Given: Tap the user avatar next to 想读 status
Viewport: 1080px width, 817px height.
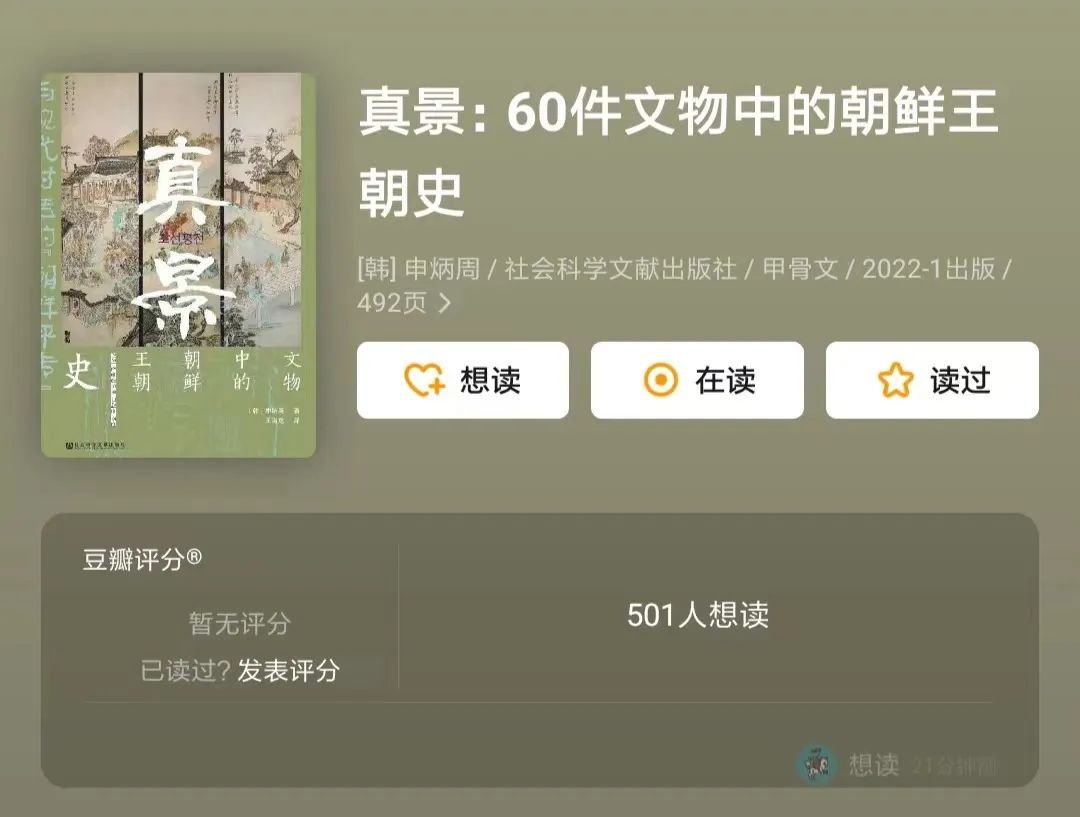Looking at the screenshot, I should 816,765.
